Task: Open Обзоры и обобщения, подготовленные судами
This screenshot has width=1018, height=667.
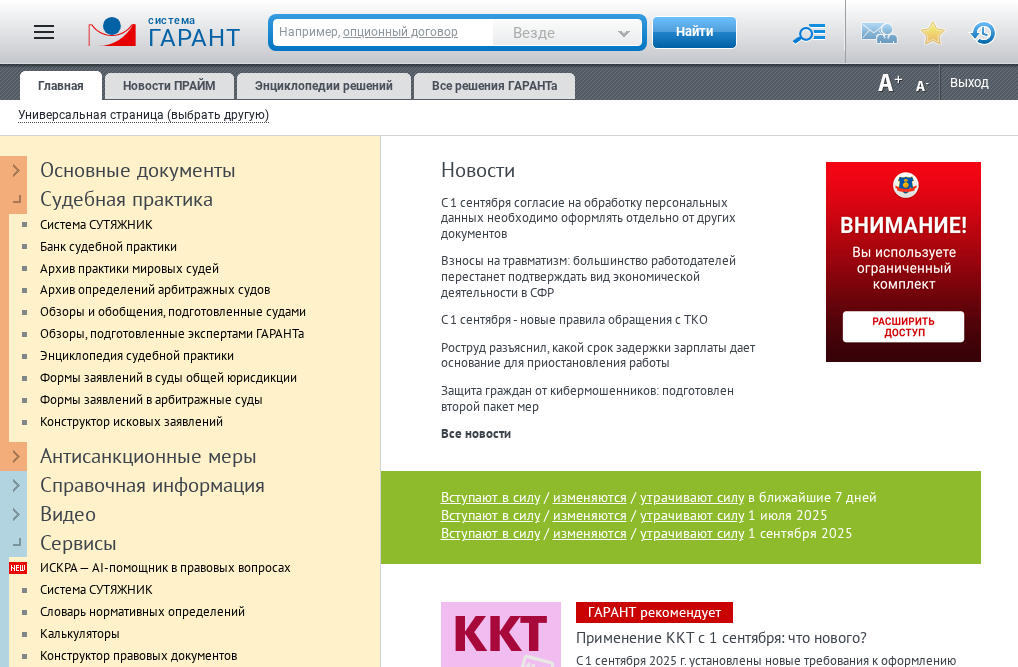Action: 173,312
